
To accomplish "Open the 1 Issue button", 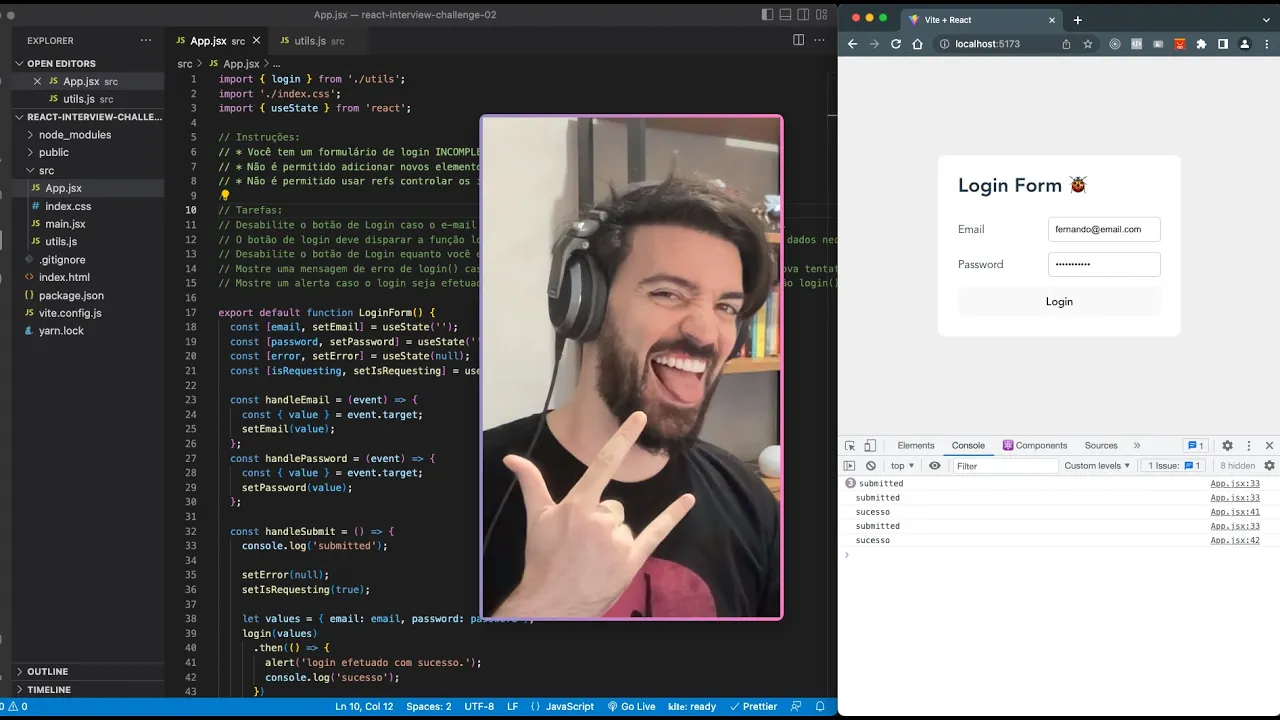I will pos(1174,466).
